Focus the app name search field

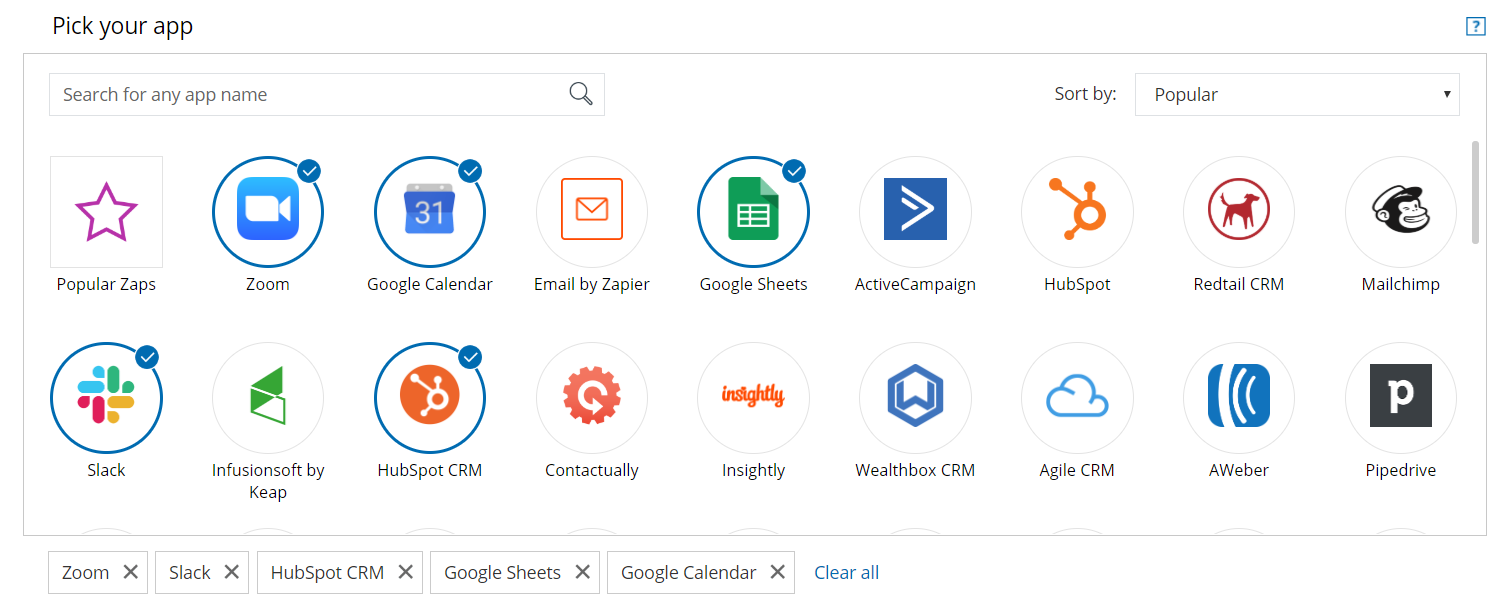pos(305,94)
